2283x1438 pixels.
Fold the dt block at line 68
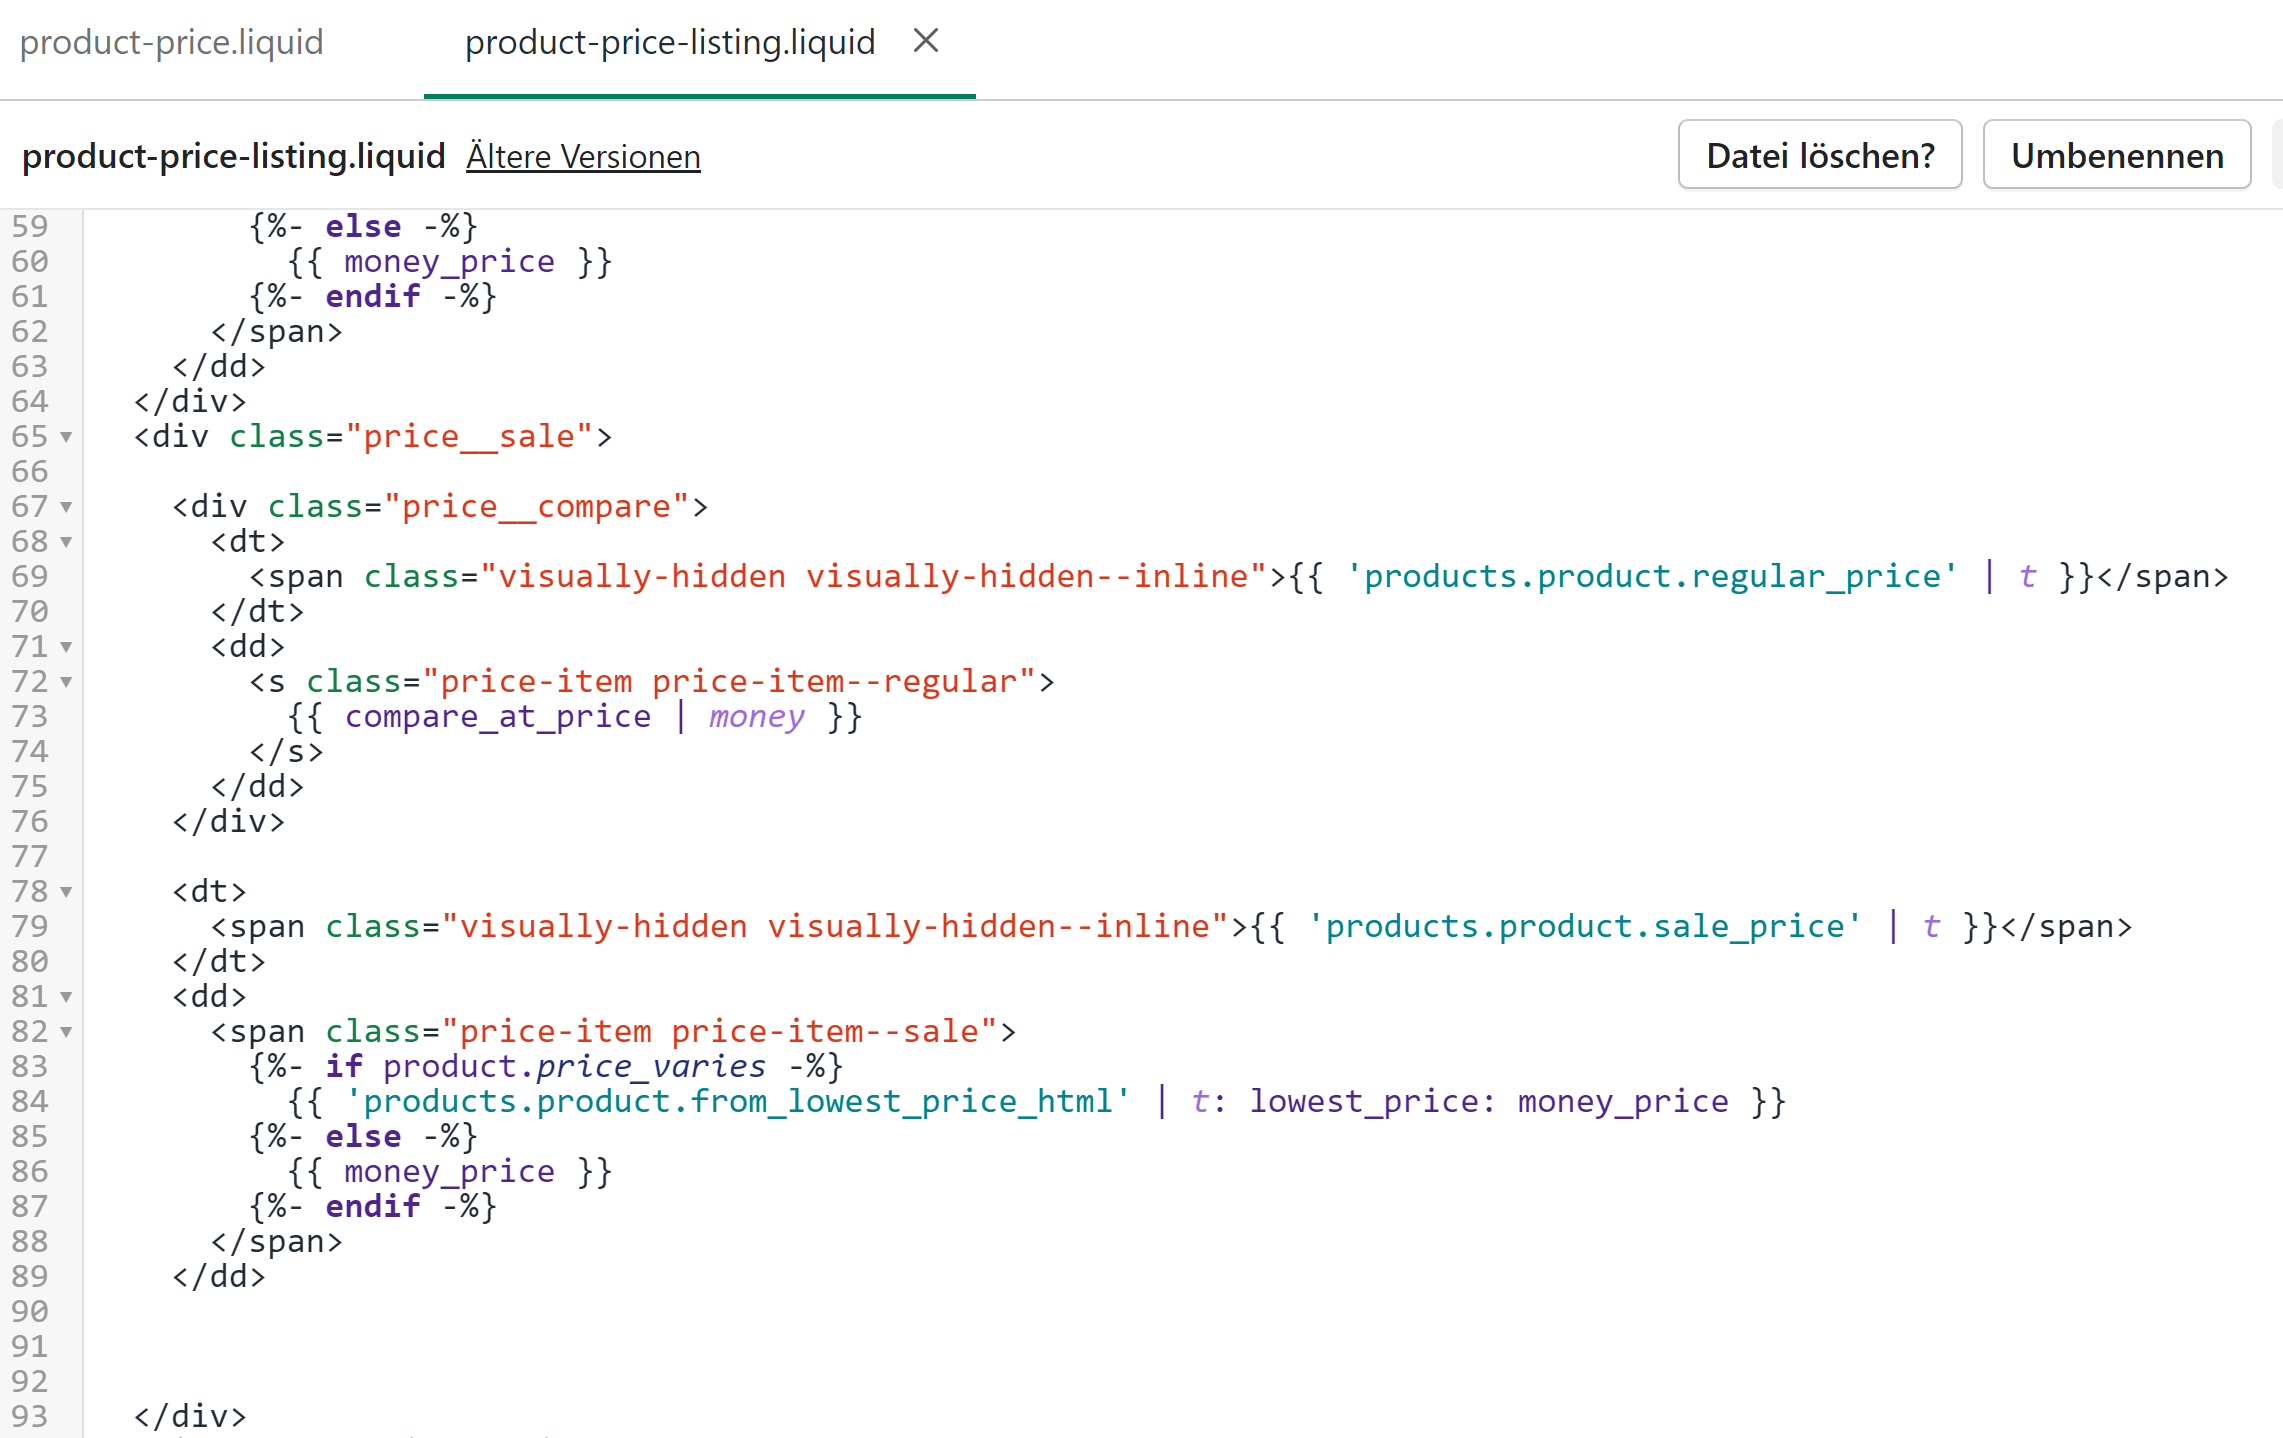(x=66, y=542)
